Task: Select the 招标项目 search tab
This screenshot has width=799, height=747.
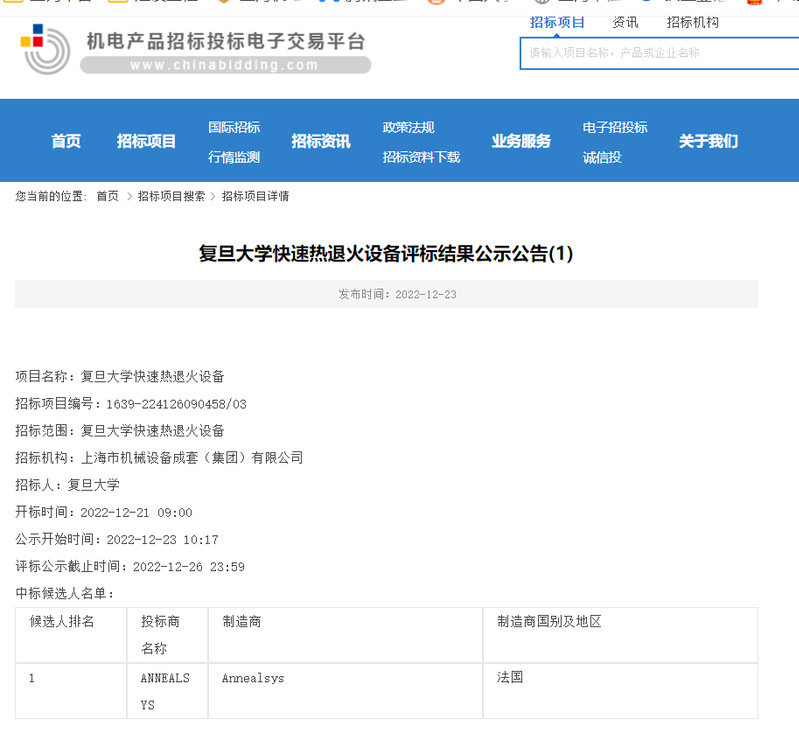Action: [557, 22]
